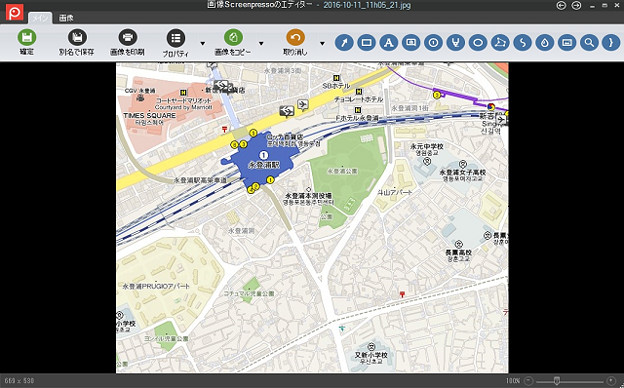624x388 pixels.
Task: Select the speech bubble callout tool
Action: click(411, 42)
